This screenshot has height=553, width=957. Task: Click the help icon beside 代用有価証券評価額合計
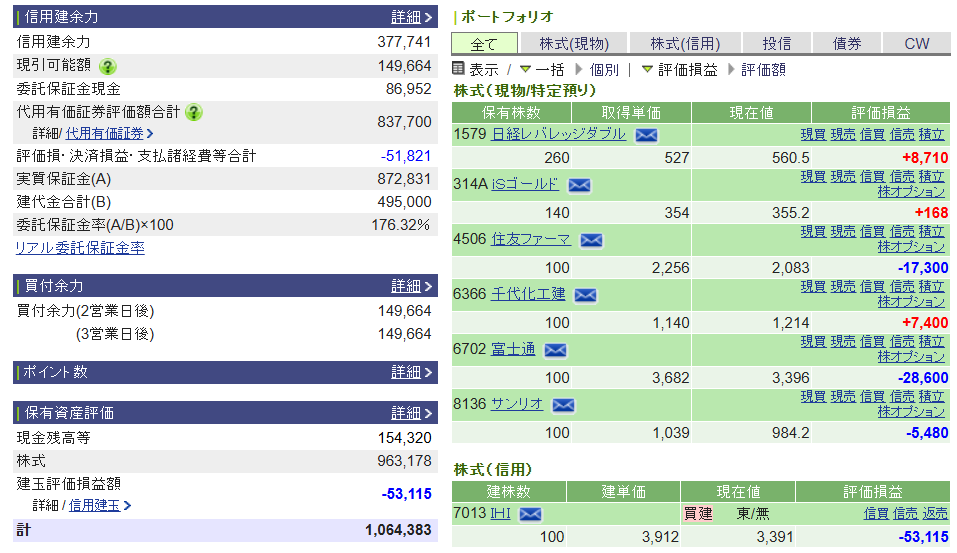pos(194,112)
